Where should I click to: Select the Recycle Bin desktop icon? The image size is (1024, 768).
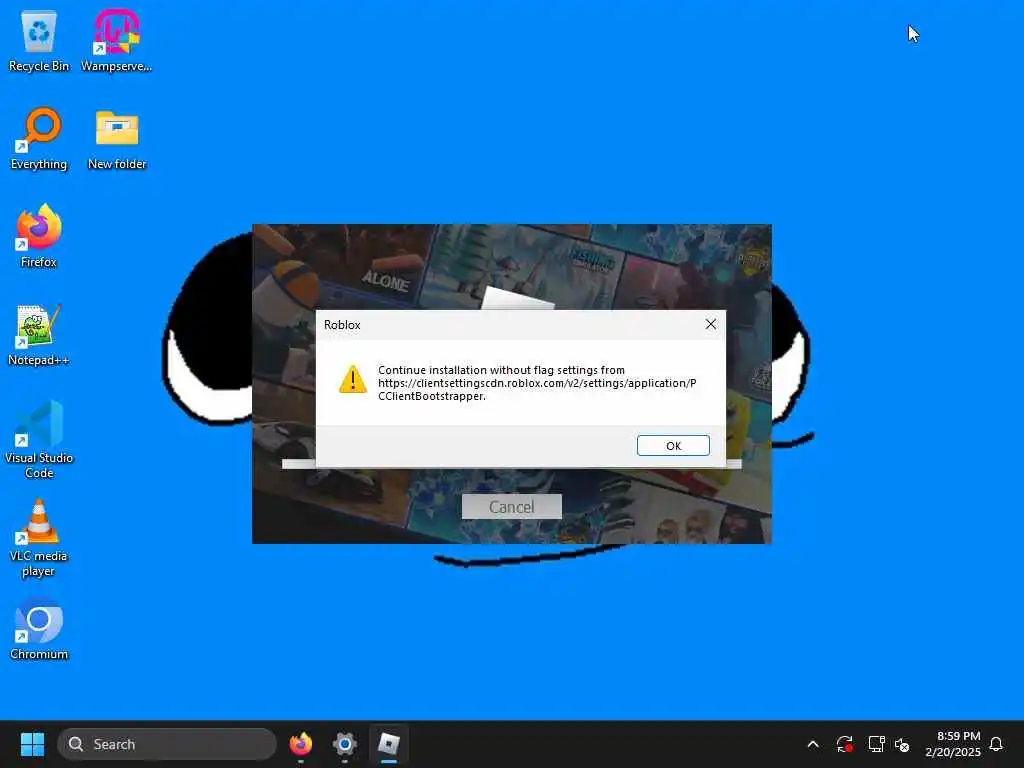tap(39, 40)
